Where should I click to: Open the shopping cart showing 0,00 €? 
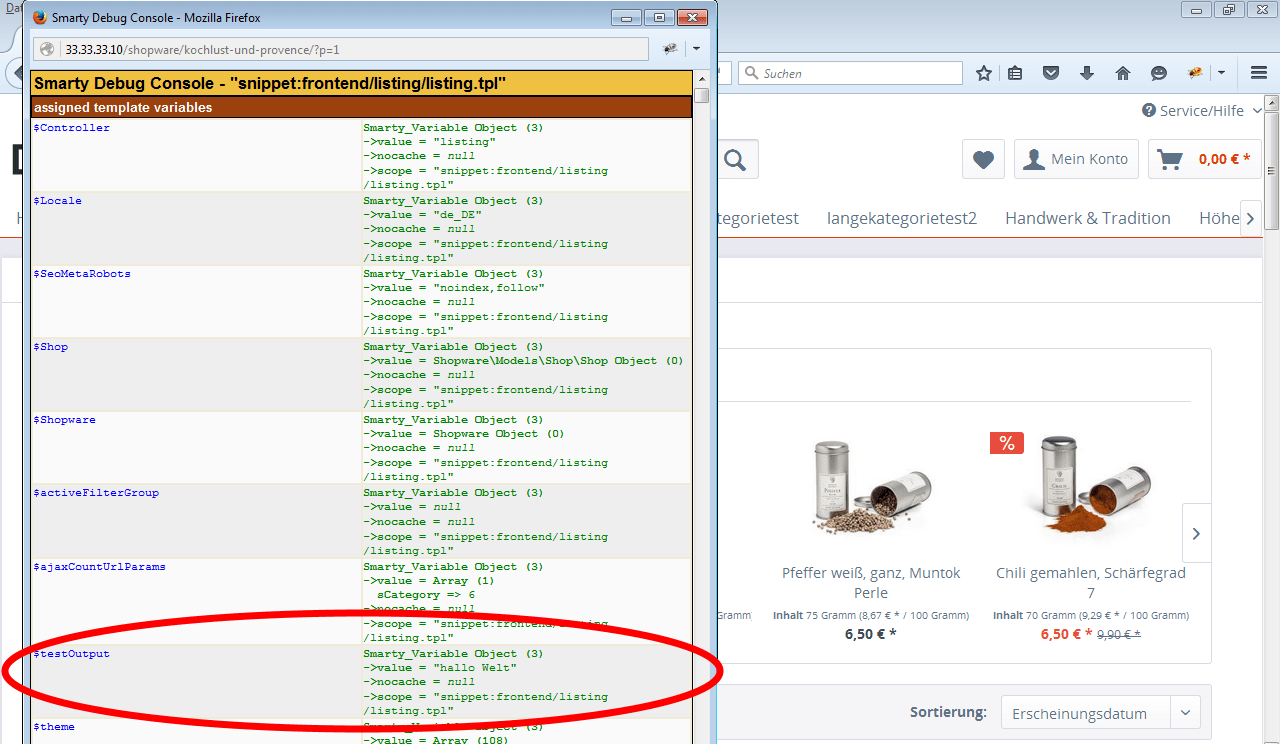click(x=1204, y=158)
